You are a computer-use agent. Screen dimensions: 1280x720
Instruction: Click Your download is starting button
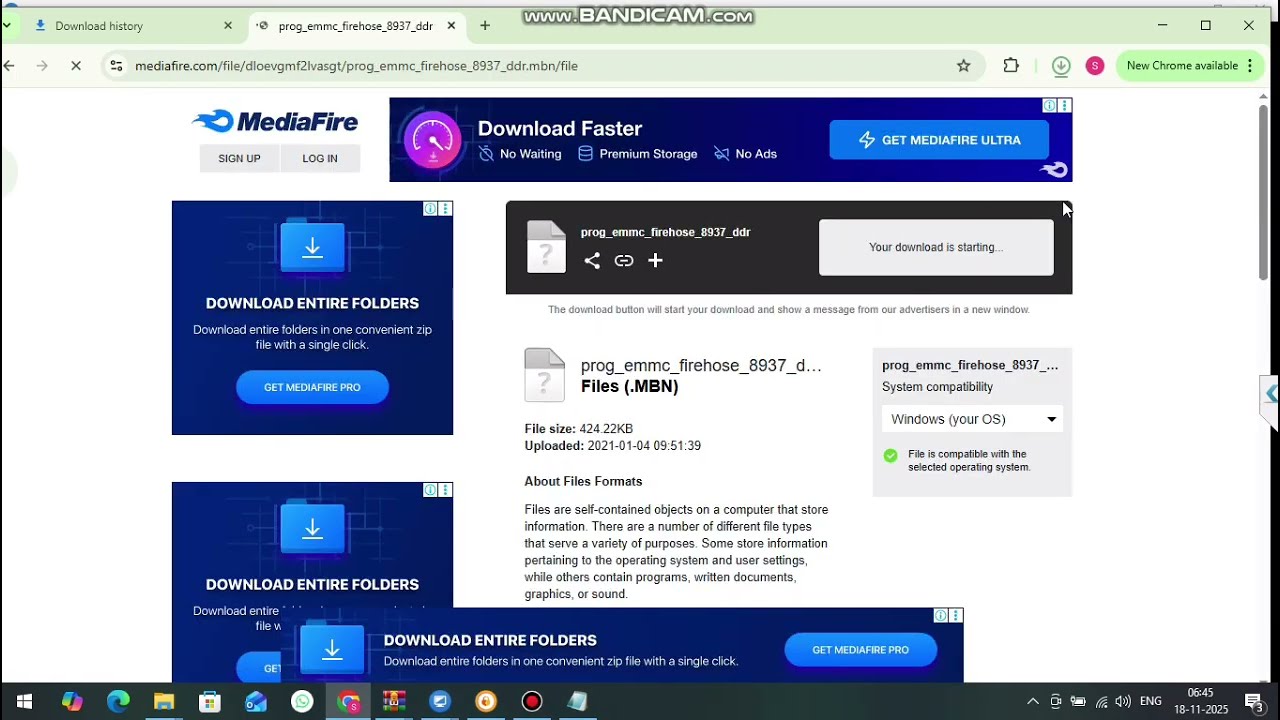[936, 247]
